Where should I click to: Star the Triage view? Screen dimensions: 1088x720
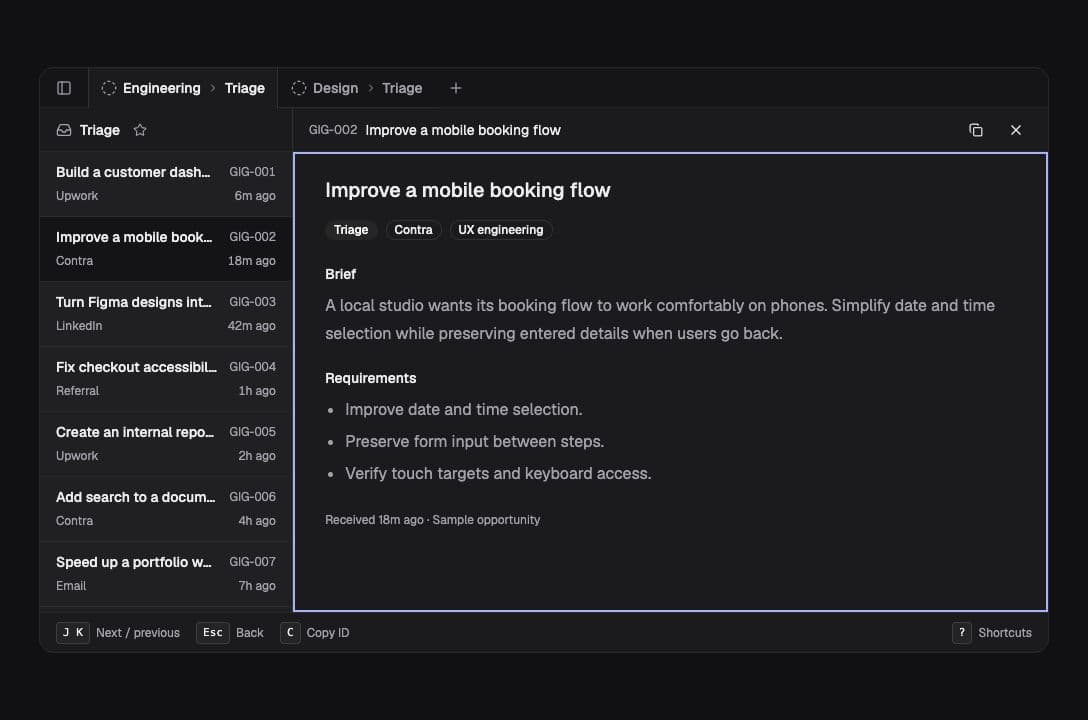[x=140, y=130]
